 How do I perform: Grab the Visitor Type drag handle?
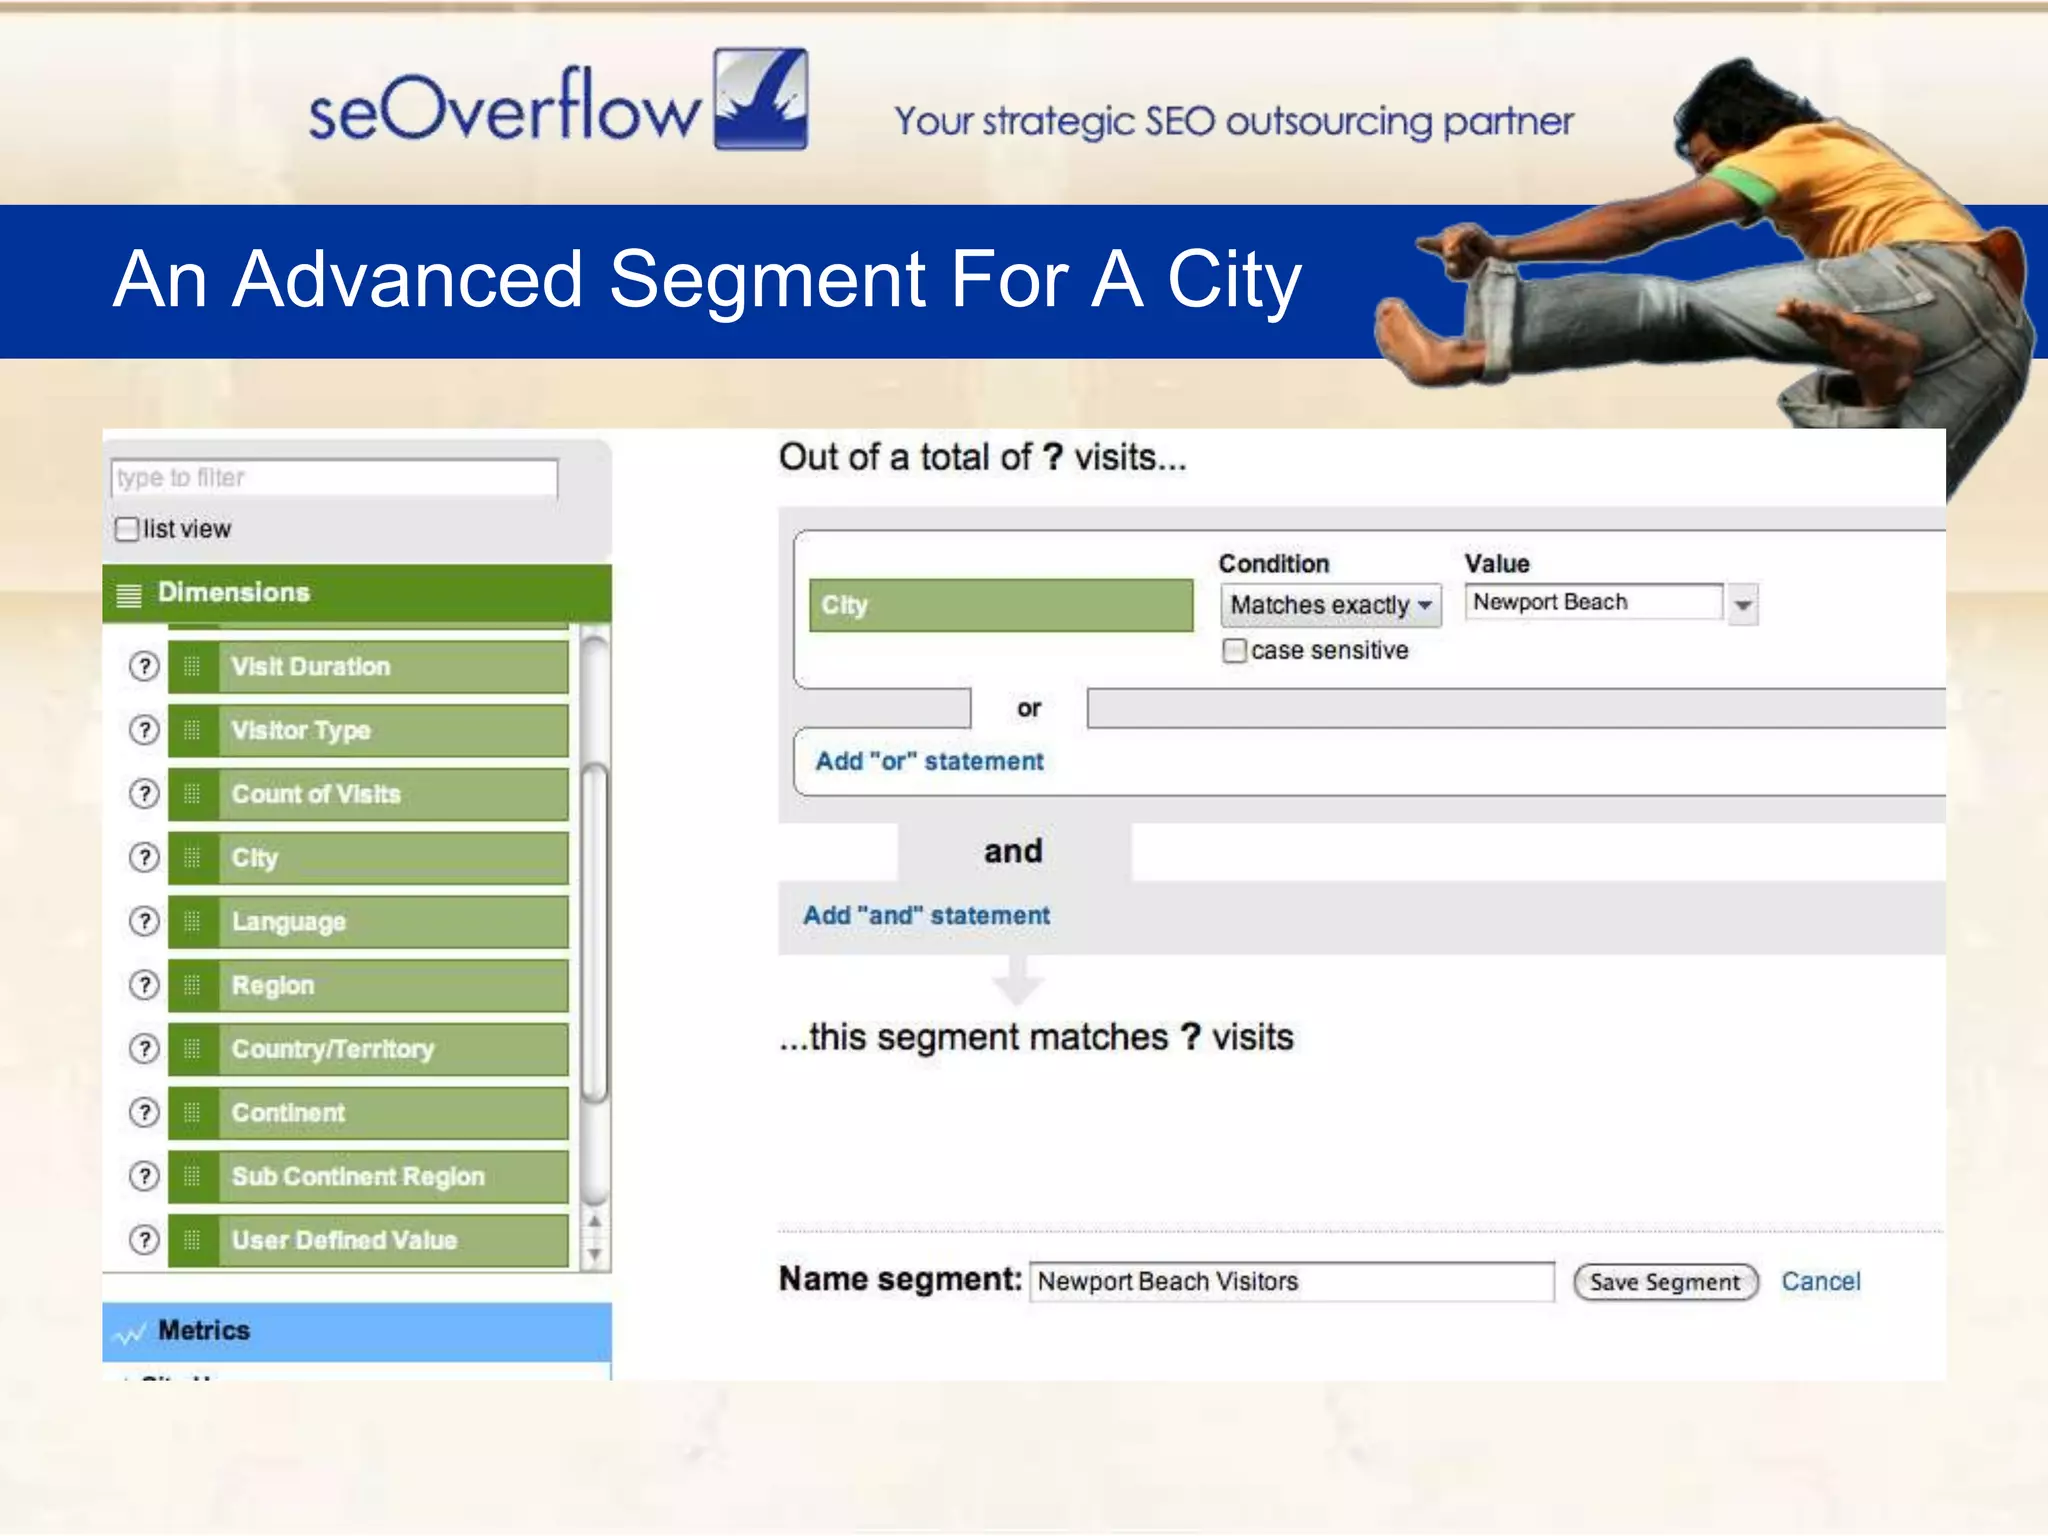[193, 730]
